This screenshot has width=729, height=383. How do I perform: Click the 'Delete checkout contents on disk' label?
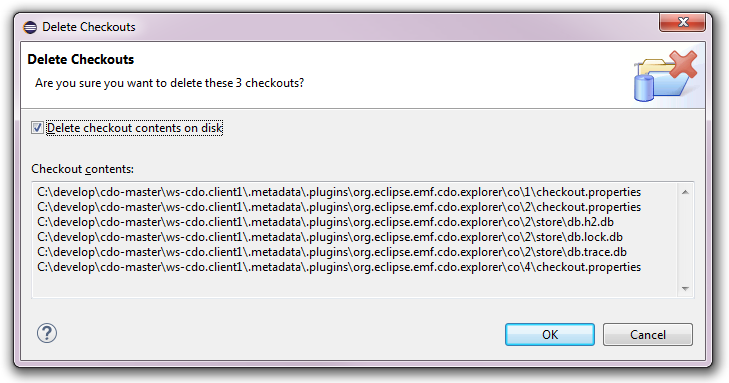(x=135, y=128)
